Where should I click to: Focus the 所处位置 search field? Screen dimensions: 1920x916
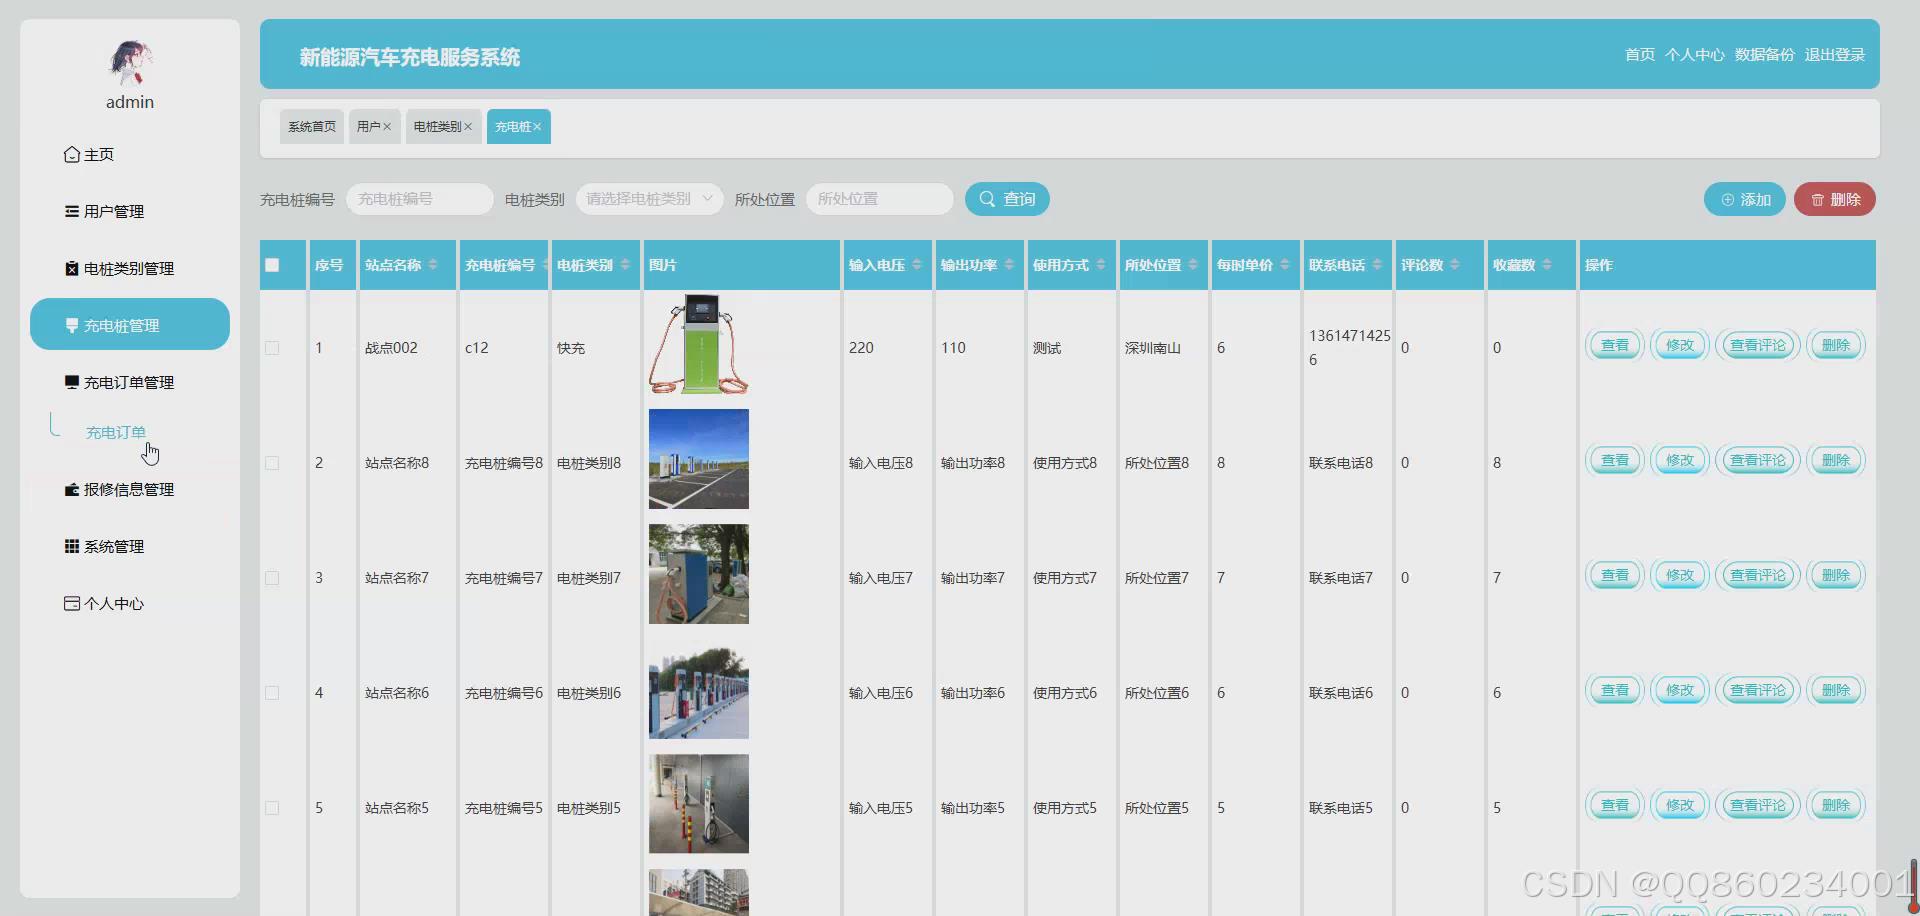[880, 199]
